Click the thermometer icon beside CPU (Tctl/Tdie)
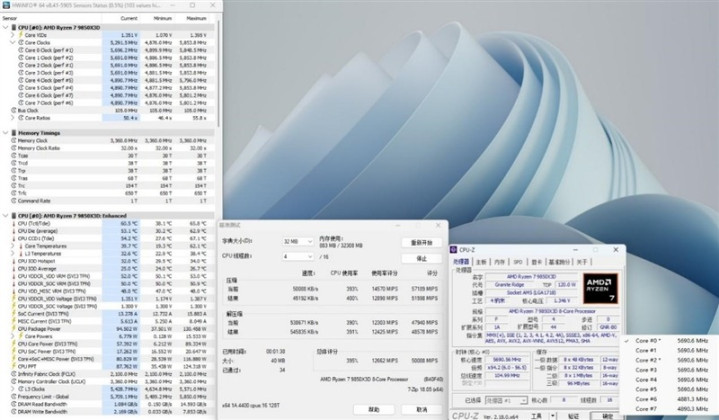The image size is (719, 420). pyautogui.click(x=14, y=223)
